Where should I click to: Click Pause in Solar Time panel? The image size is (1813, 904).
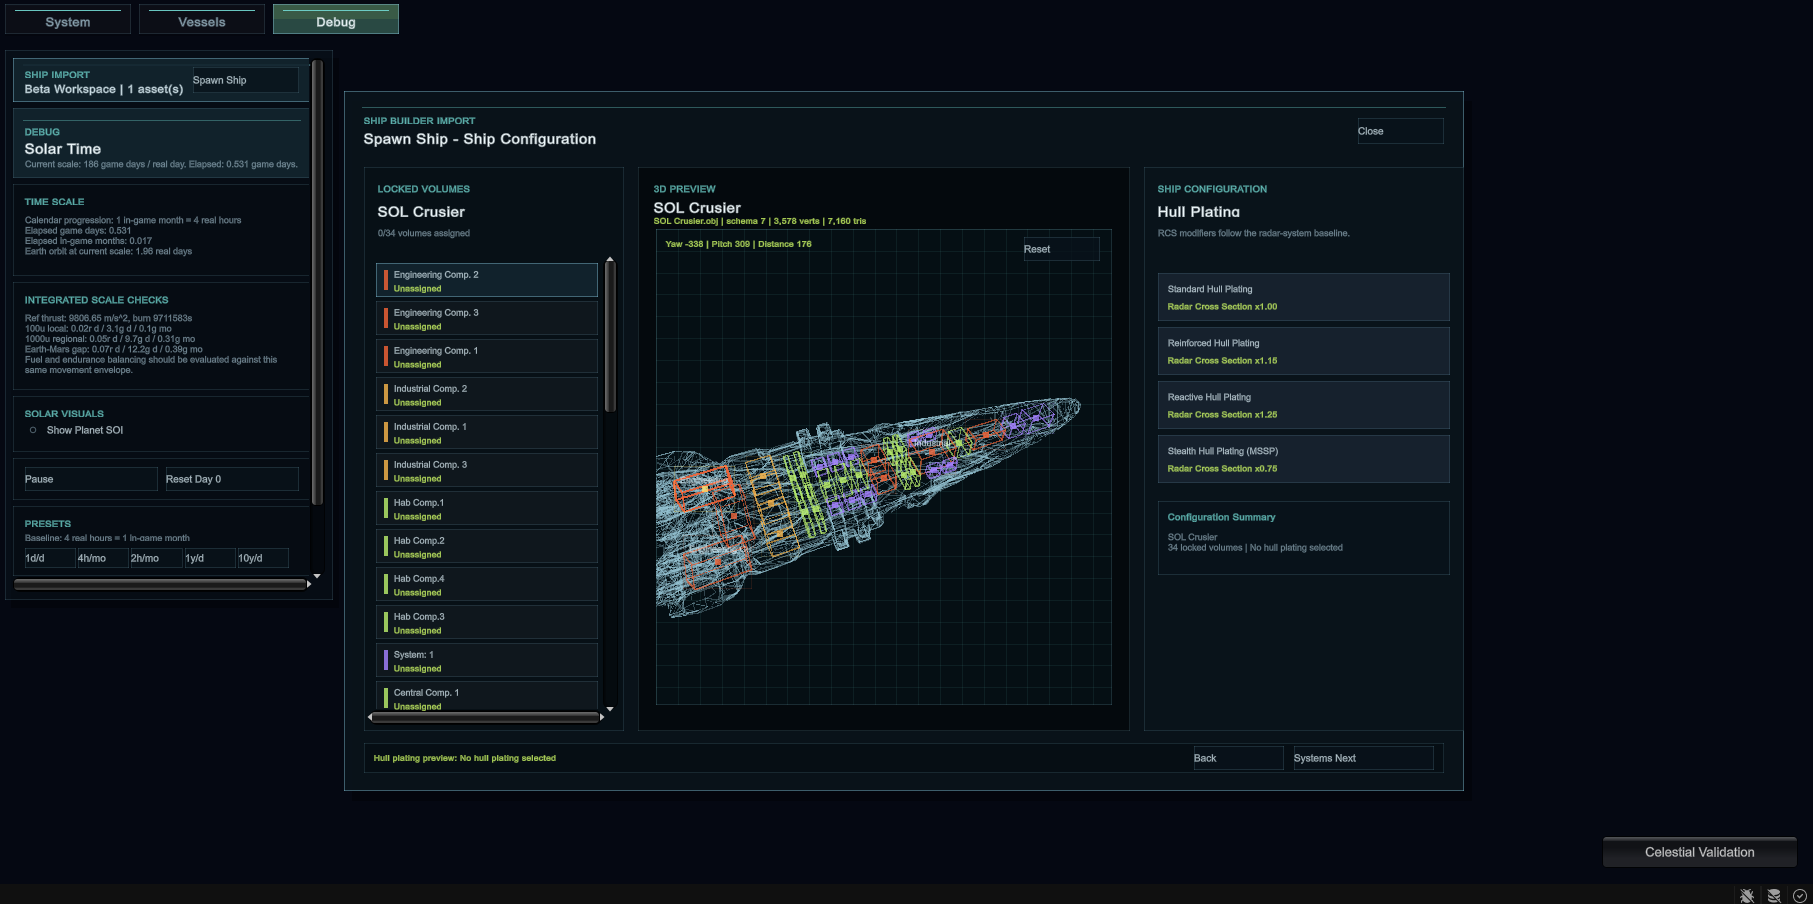point(91,479)
